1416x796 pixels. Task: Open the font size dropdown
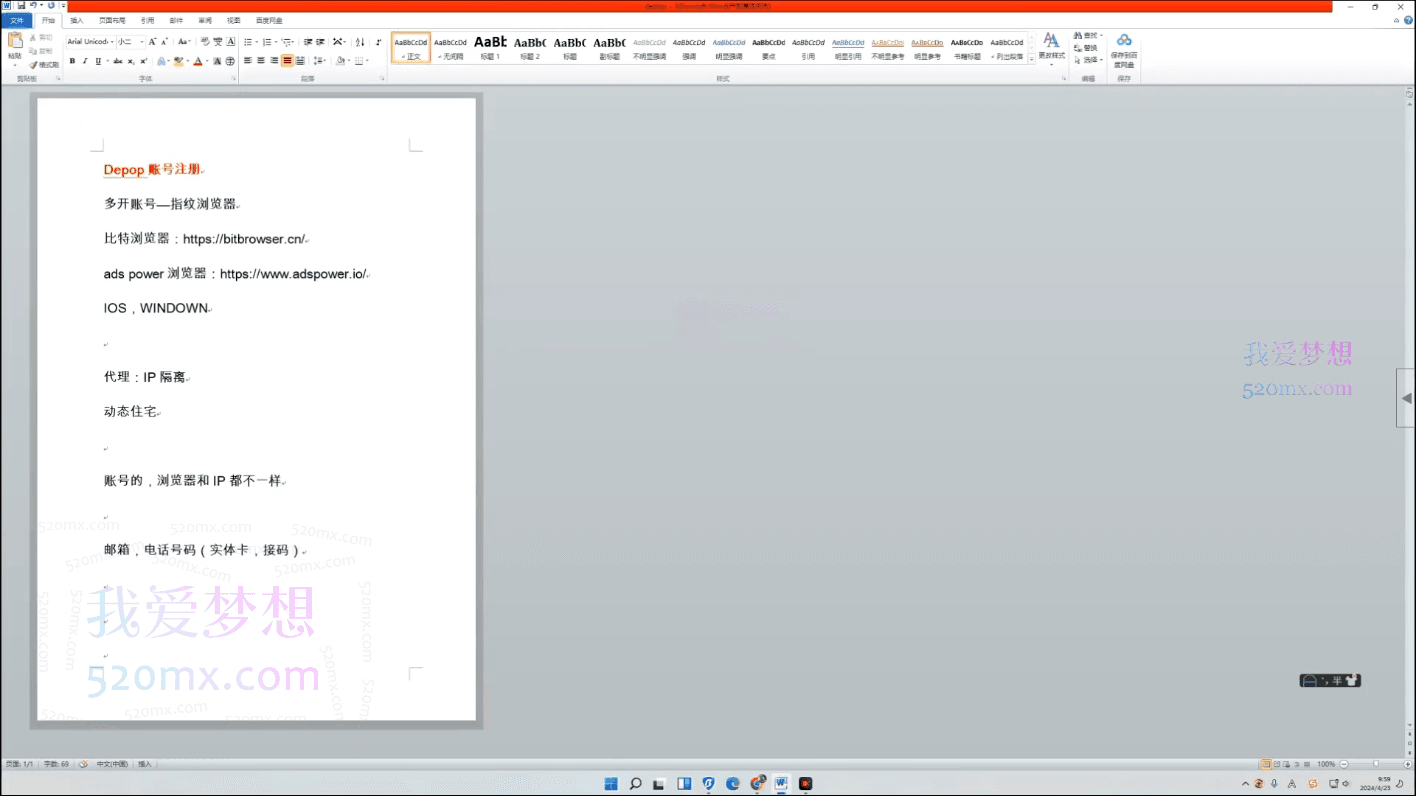pyautogui.click(x=141, y=42)
